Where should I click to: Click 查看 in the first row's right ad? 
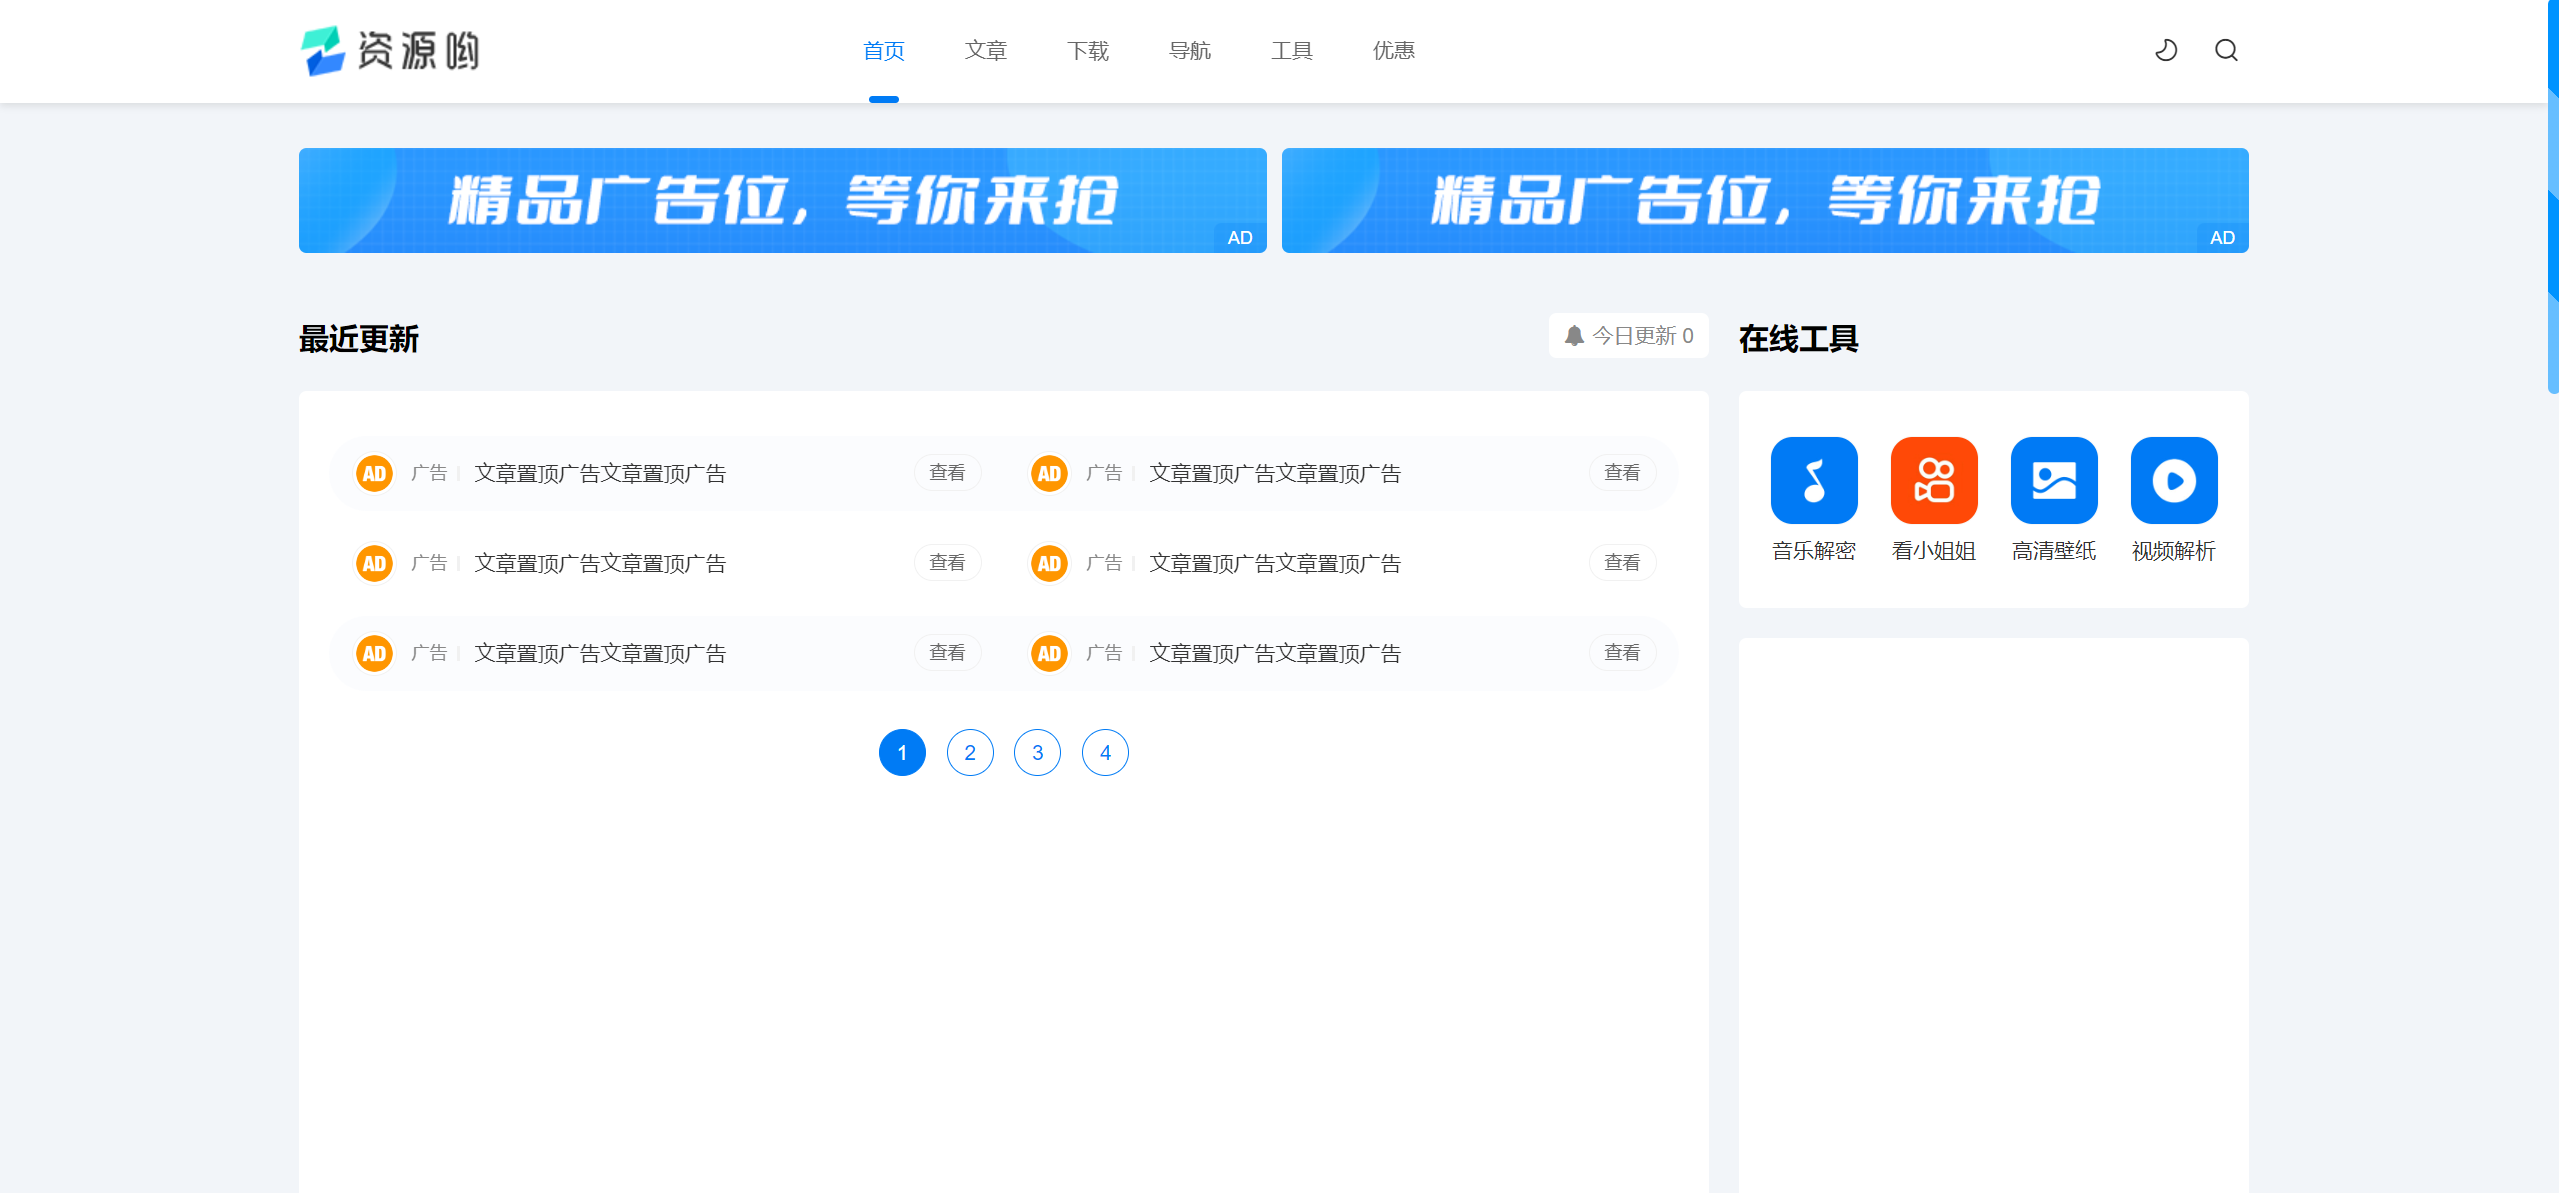coord(1622,473)
